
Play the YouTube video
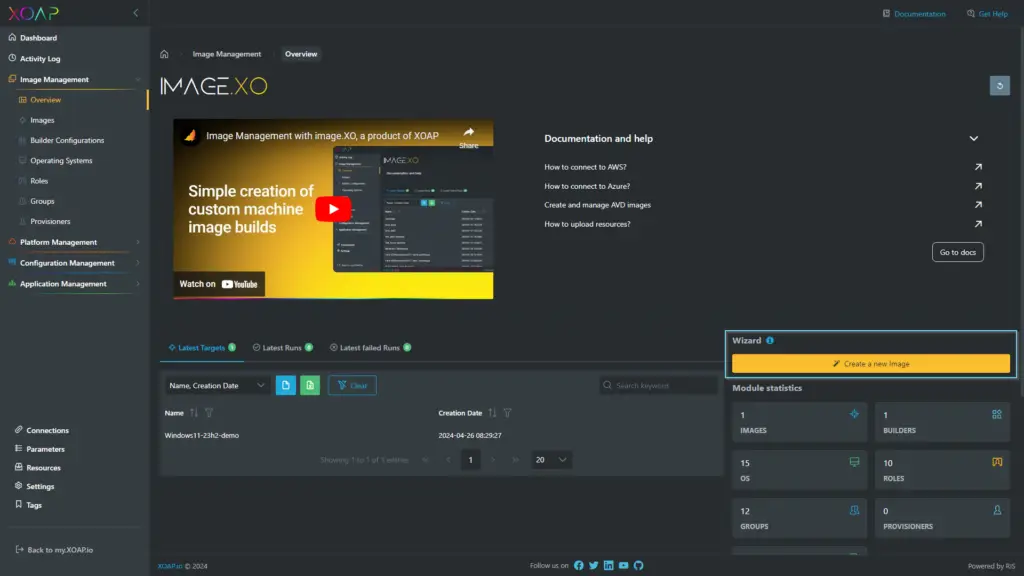coord(333,209)
